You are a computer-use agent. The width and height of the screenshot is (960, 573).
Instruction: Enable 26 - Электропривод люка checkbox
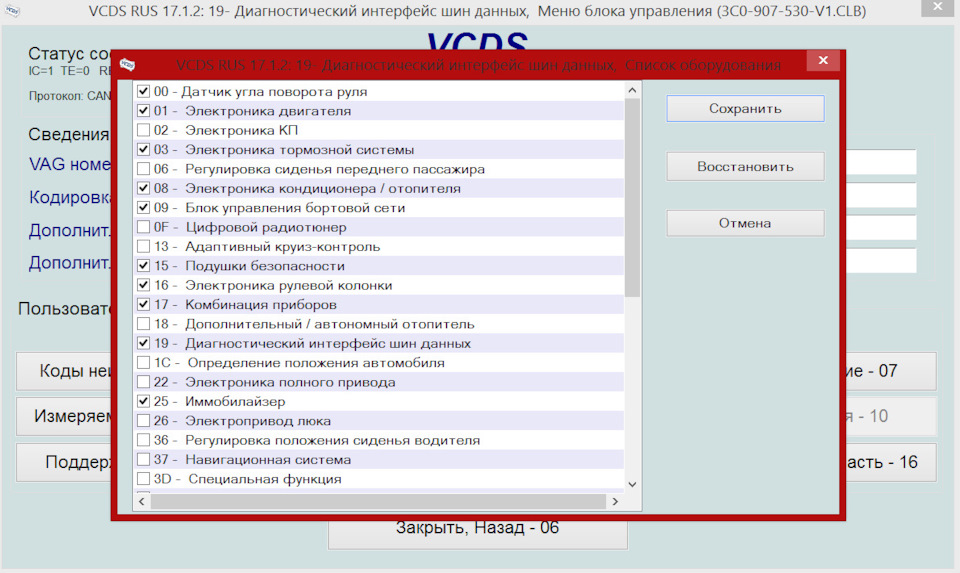click(x=143, y=421)
